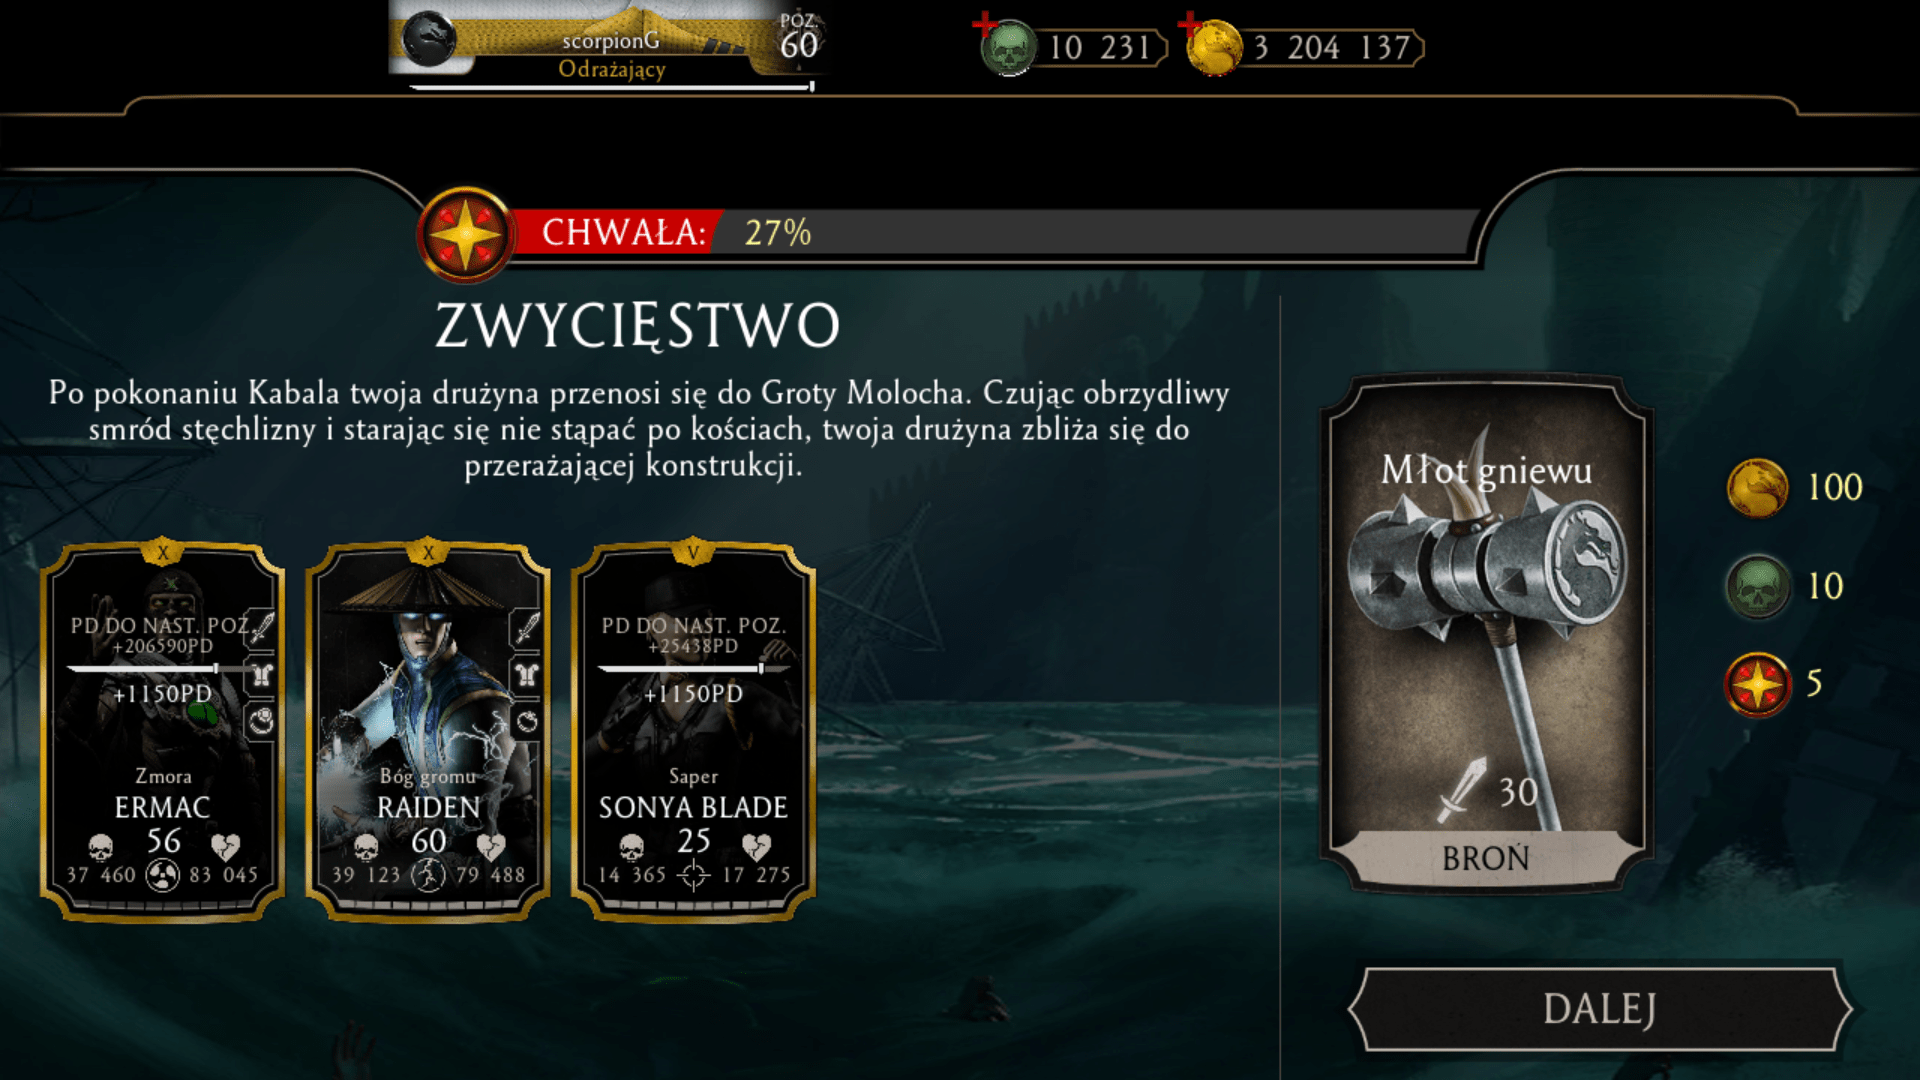This screenshot has width=1920, height=1080.
Task: Click the Chwała 27% progress bar
Action: (995, 233)
